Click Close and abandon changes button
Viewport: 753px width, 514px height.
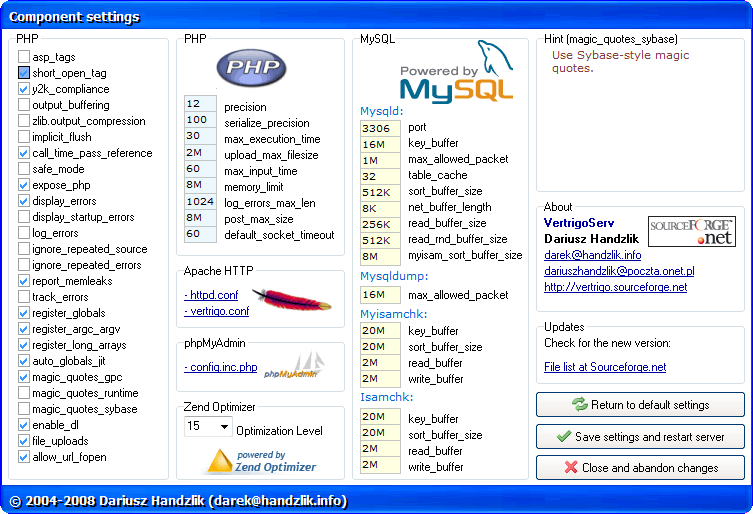pyautogui.click(x=640, y=468)
